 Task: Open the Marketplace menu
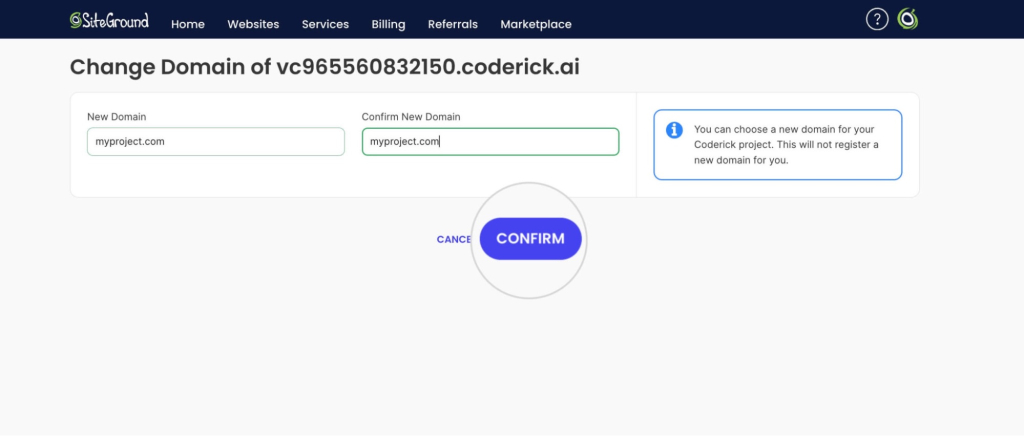coord(536,24)
